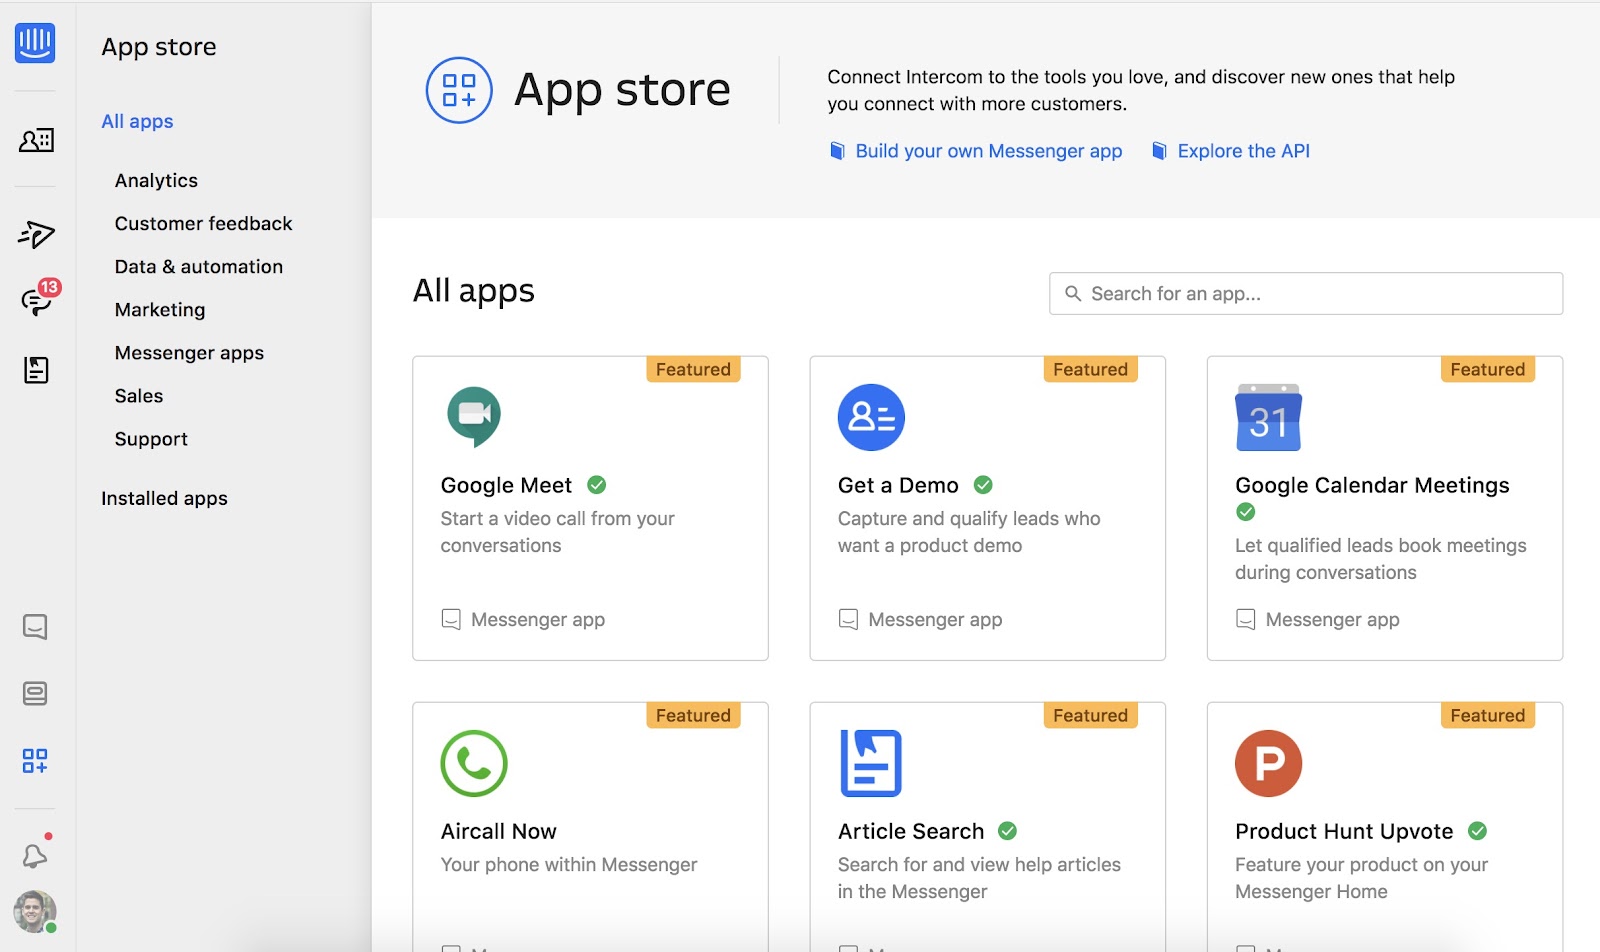Click the Featured badge on Product Hunt Upvote card
1600x952 pixels.
pyautogui.click(x=1488, y=715)
